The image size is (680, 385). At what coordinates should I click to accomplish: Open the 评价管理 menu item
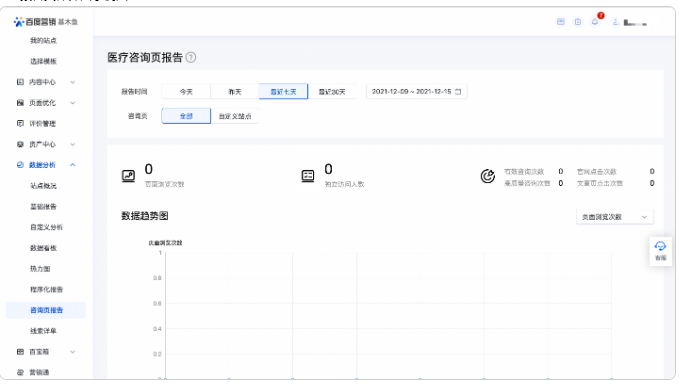(x=42, y=124)
